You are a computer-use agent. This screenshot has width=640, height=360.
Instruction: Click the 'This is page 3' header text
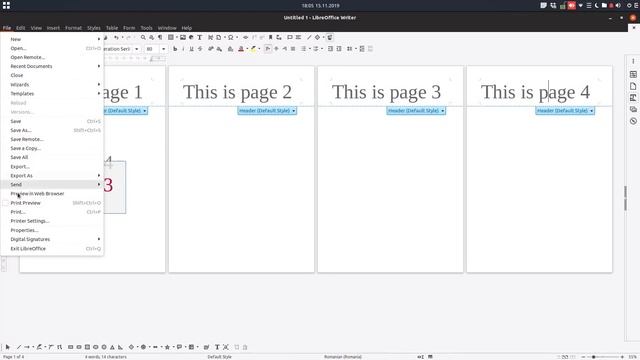click(x=387, y=92)
